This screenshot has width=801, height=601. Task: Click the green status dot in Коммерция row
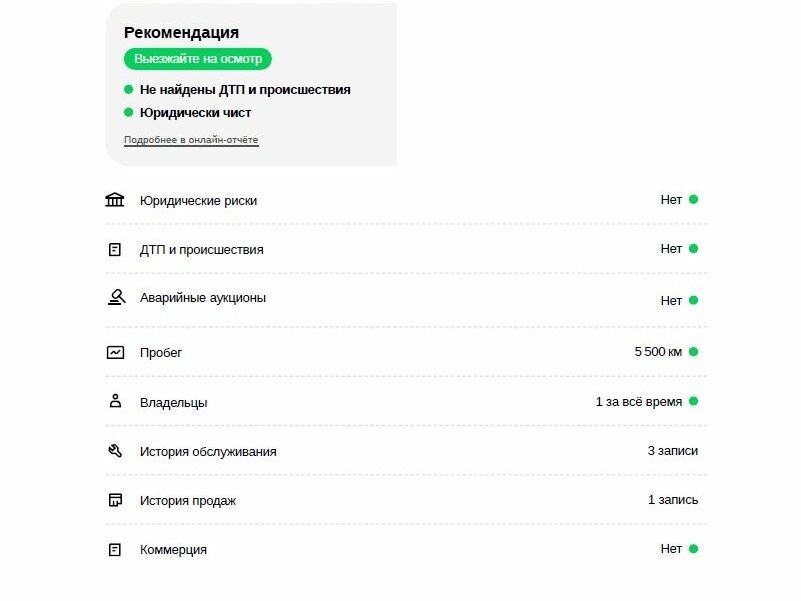click(693, 549)
